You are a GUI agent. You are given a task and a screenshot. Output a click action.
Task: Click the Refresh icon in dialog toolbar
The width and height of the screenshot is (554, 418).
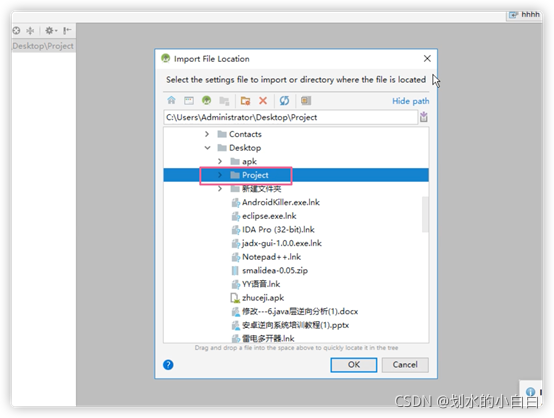tap(284, 101)
